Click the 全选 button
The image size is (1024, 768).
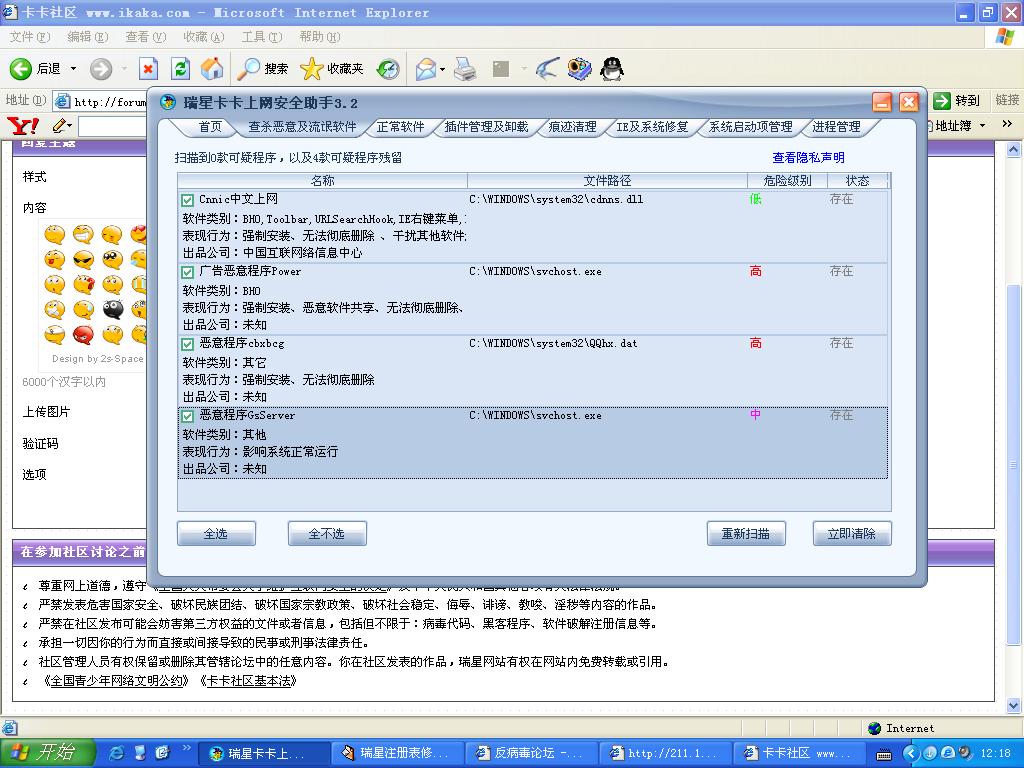(x=216, y=534)
